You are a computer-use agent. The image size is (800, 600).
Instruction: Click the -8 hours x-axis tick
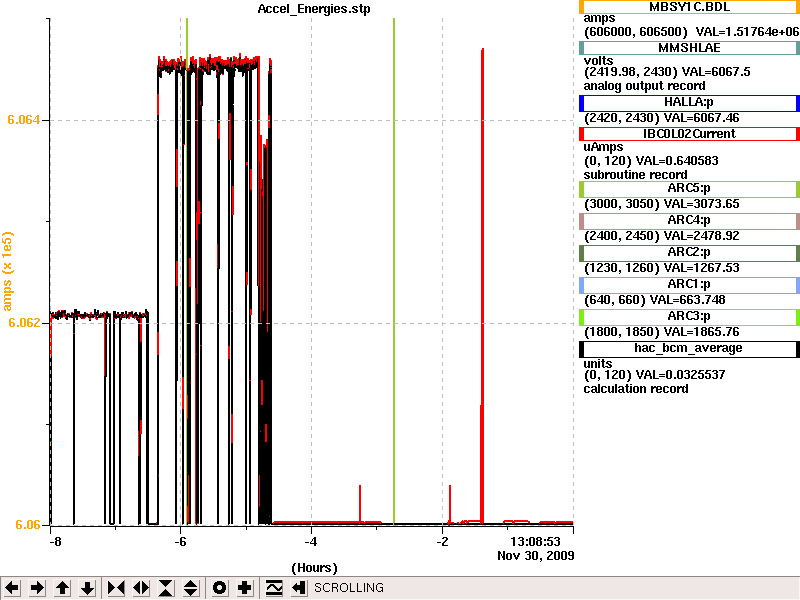[55, 542]
